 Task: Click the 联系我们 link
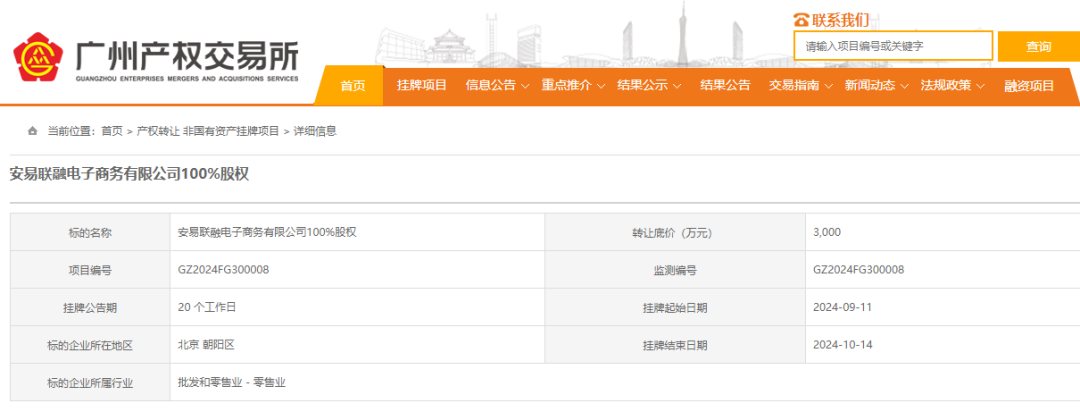tap(840, 19)
